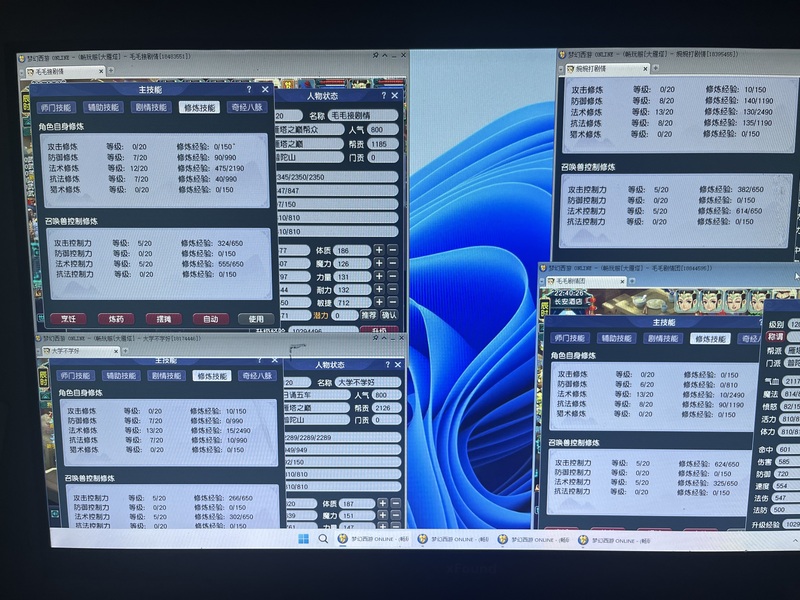Decrease 魔力 151 in 大学不学好 window
The width and height of the screenshot is (800, 600).
[396, 516]
